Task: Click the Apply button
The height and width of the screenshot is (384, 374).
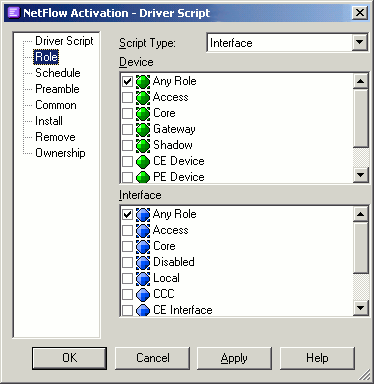Action: click(x=234, y=358)
